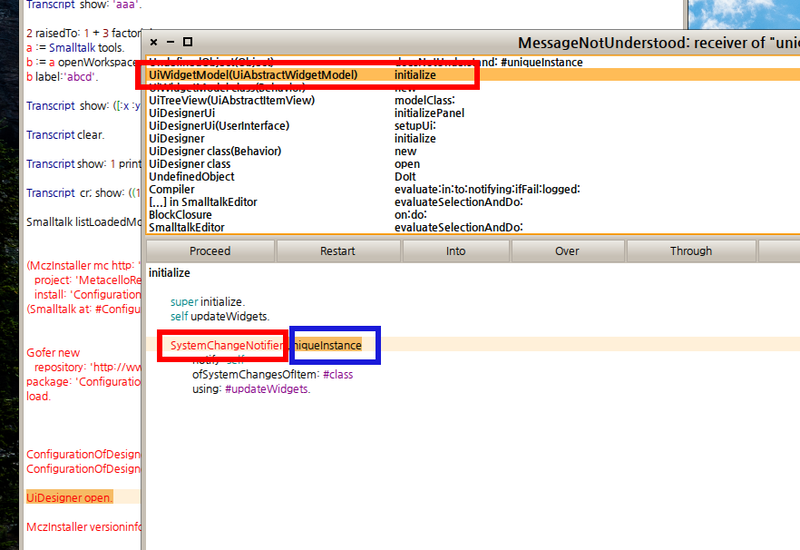Select the Compiler evaluate stack frame
The width and height of the screenshot is (800, 550).
(172, 189)
